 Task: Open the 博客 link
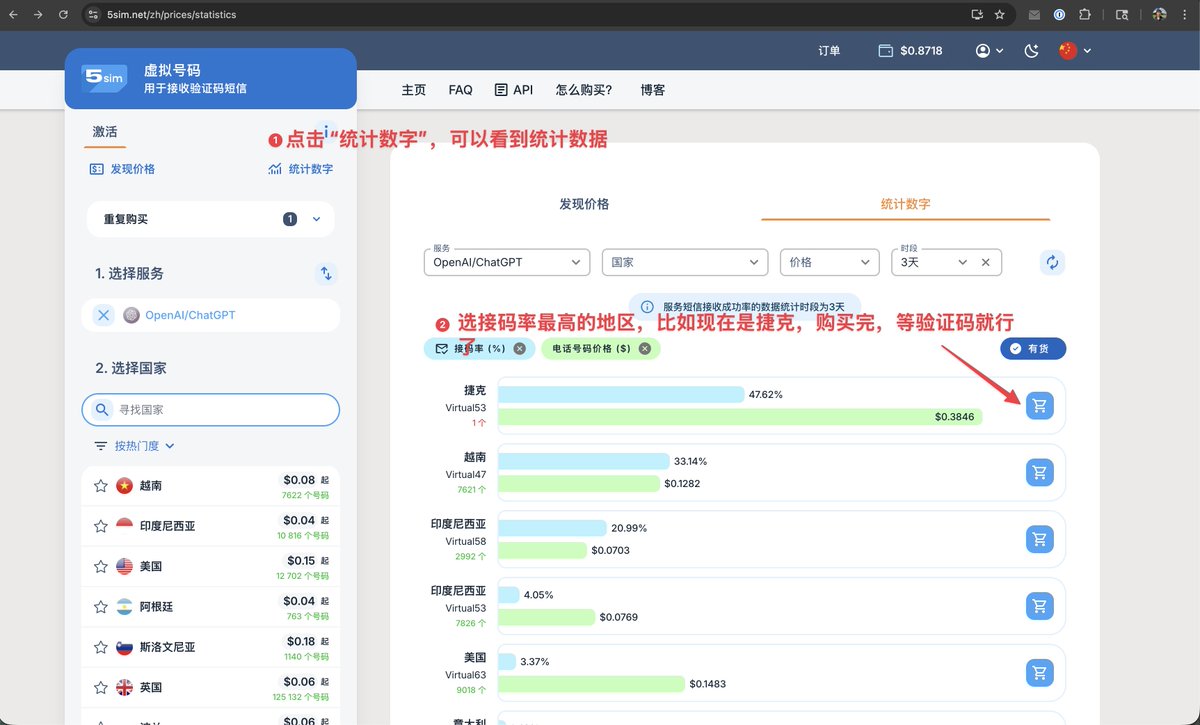(653, 90)
